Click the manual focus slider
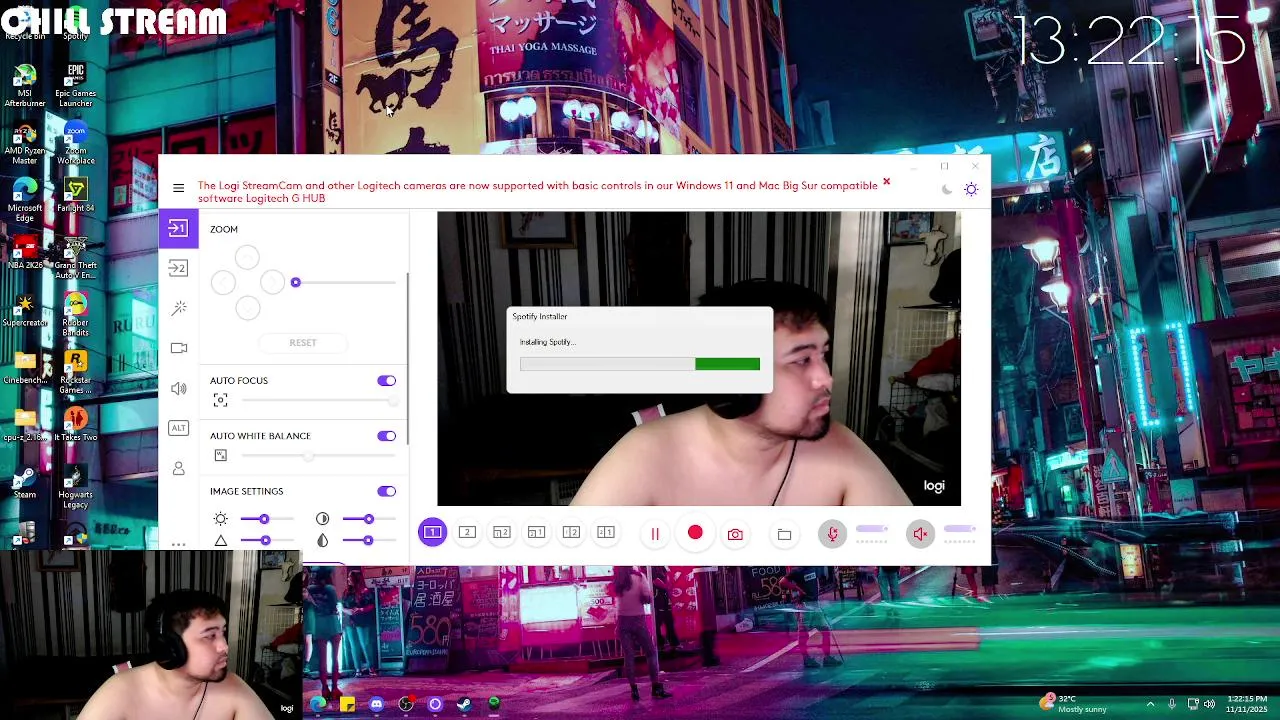 click(x=319, y=400)
